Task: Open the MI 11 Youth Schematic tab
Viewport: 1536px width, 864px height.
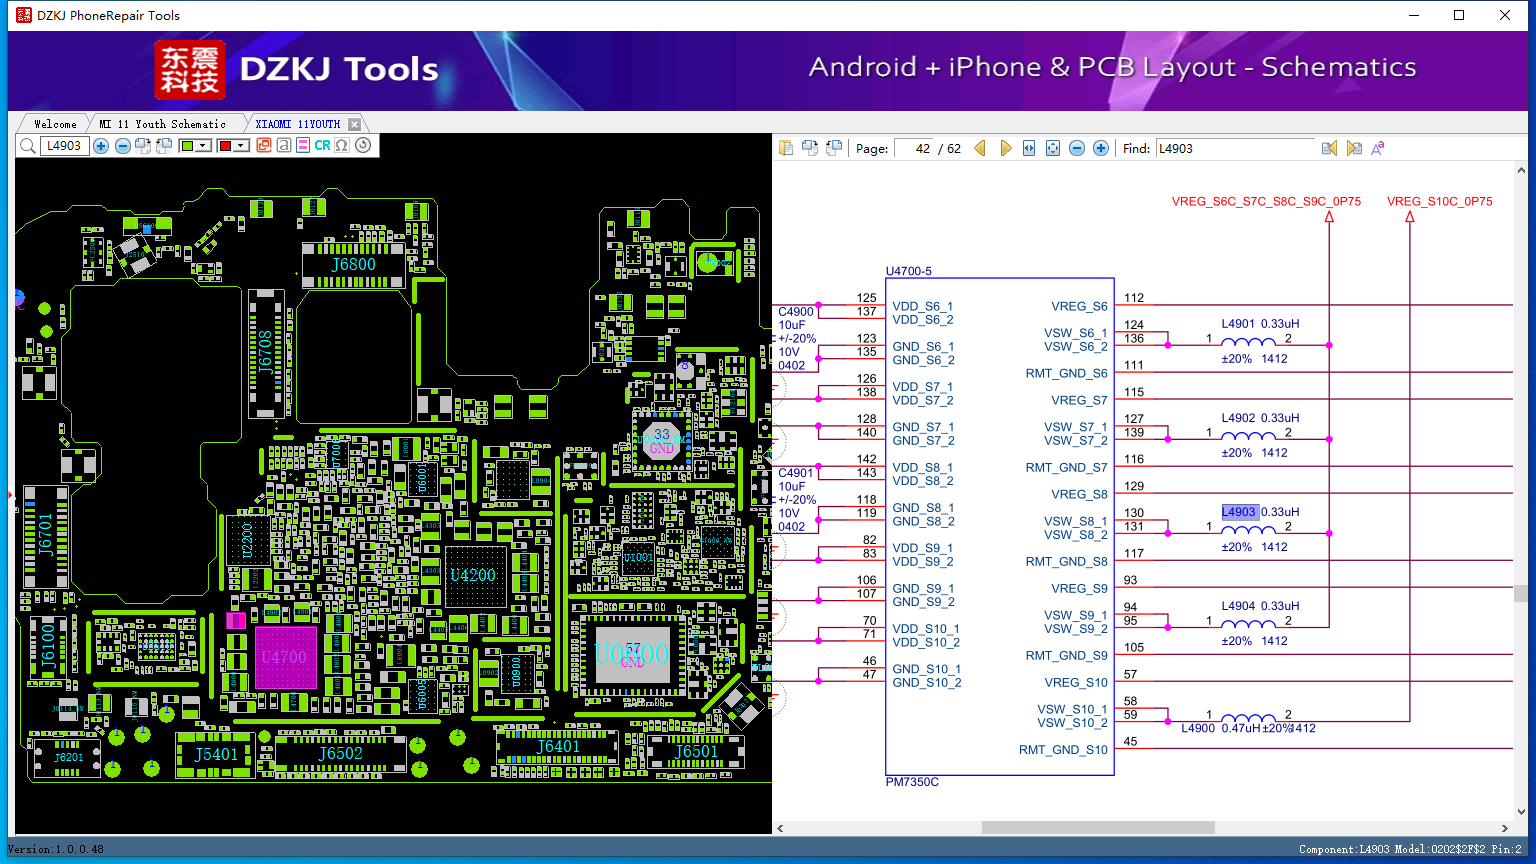Action: 163,124
